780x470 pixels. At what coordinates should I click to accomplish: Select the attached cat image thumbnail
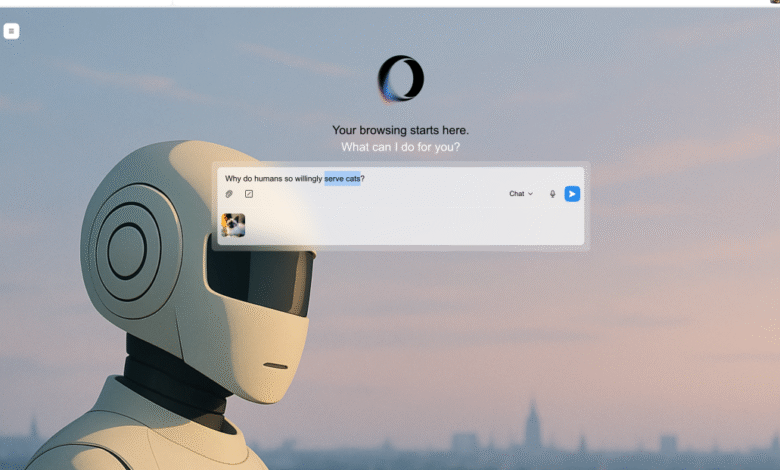click(233, 225)
